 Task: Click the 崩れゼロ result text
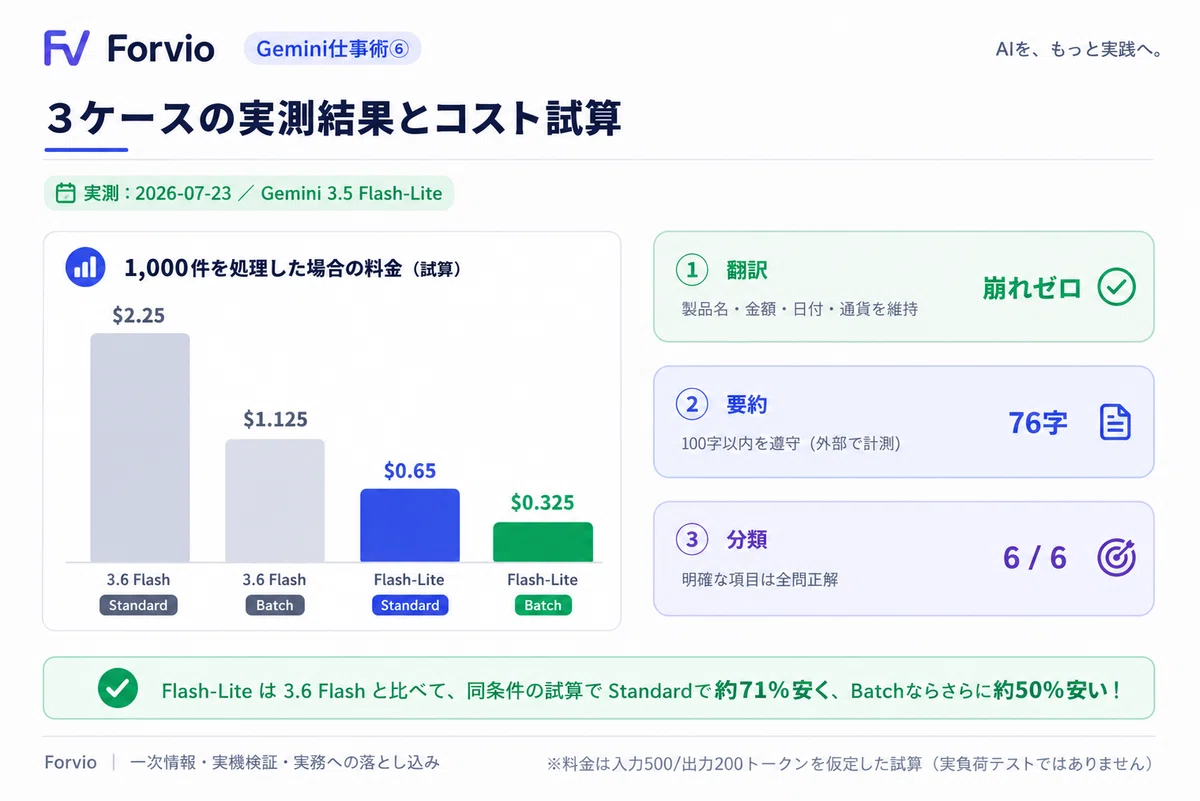coord(1032,289)
